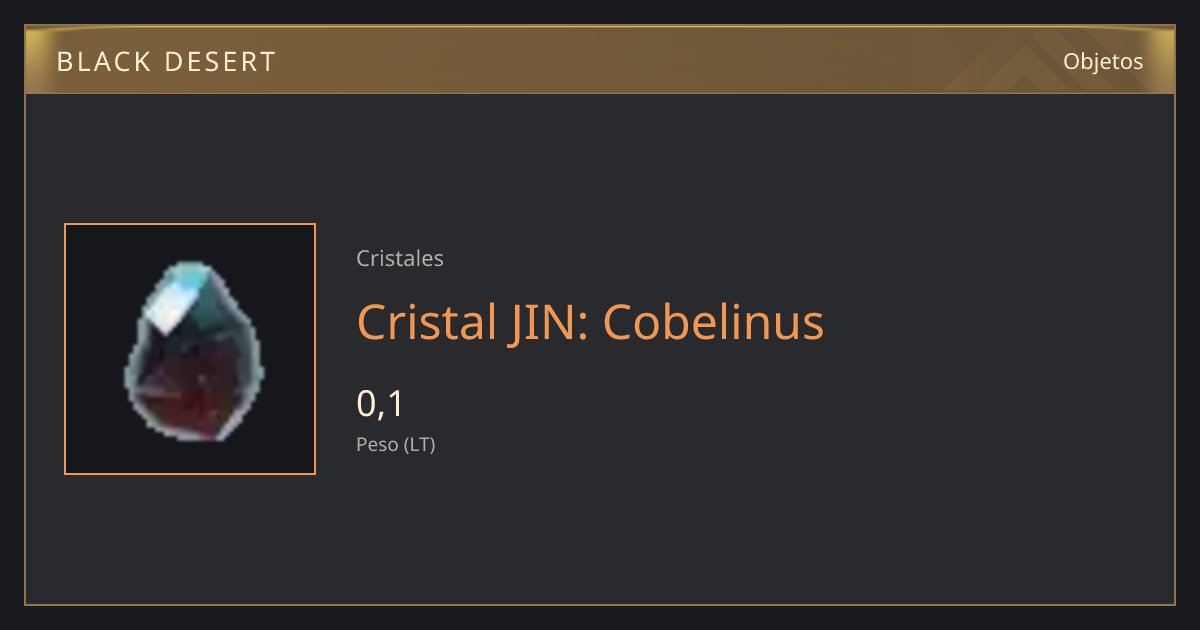Open the Cristales category label
Viewport: 1200px width, 630px height.
pyautogui.click(x=400, y=258)
